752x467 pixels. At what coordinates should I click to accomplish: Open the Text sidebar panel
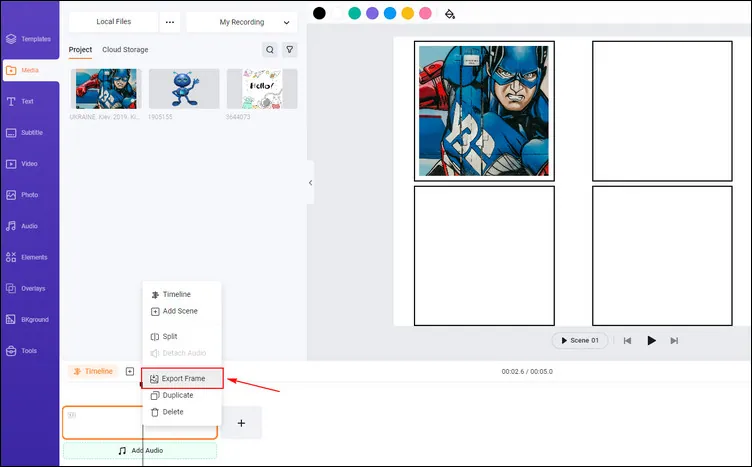click(x=20, y=101)
